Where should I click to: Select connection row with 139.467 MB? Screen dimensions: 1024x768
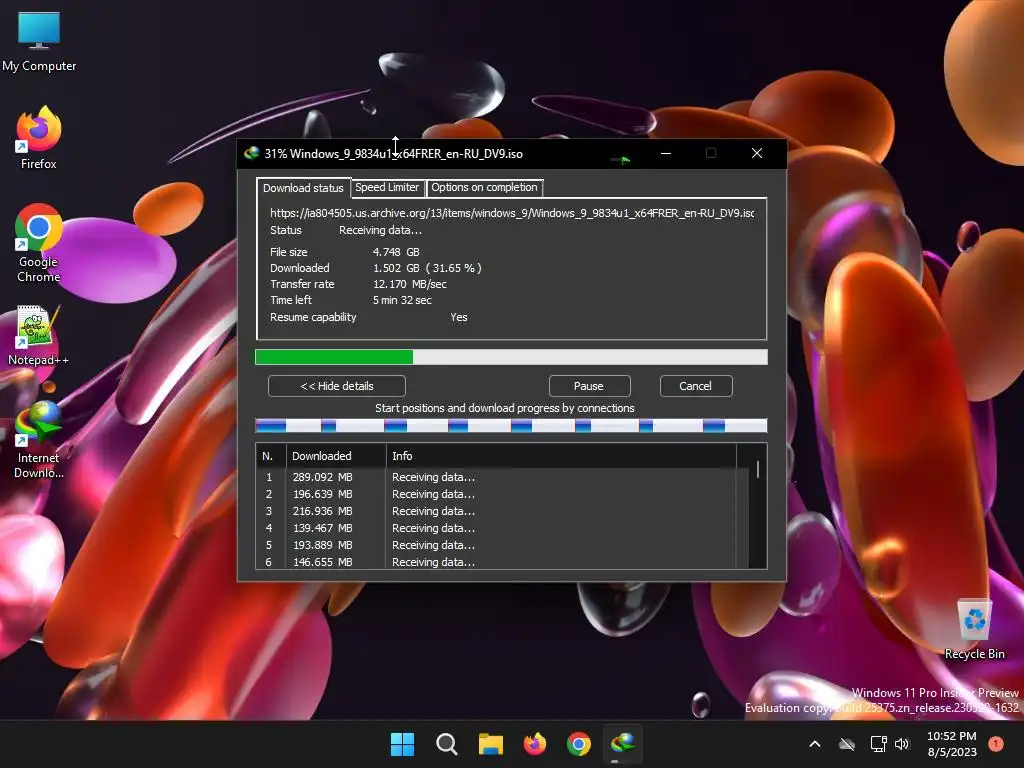click(496, 528)
